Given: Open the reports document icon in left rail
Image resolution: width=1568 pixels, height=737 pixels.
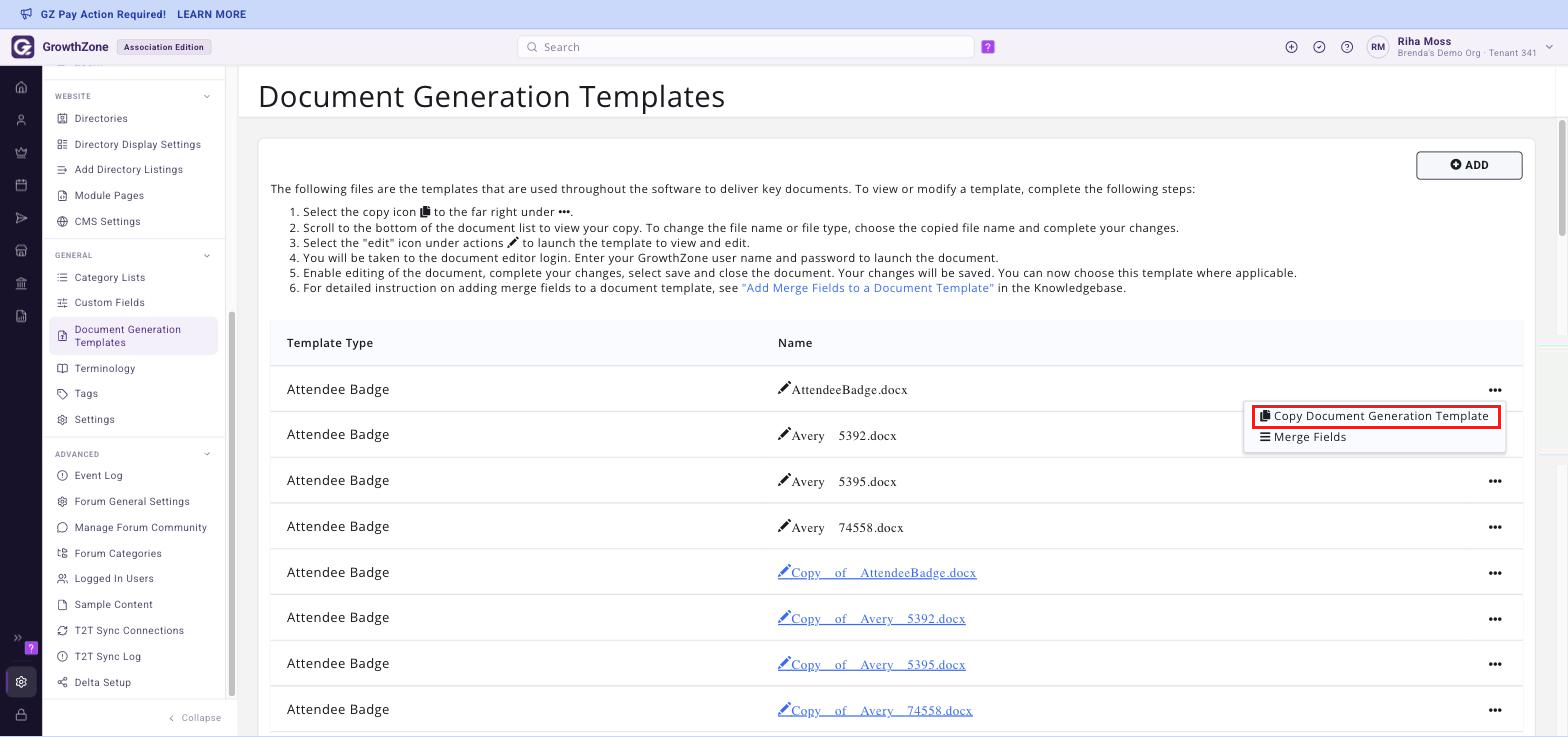Looking at the screenshot, I should (21, 316).
